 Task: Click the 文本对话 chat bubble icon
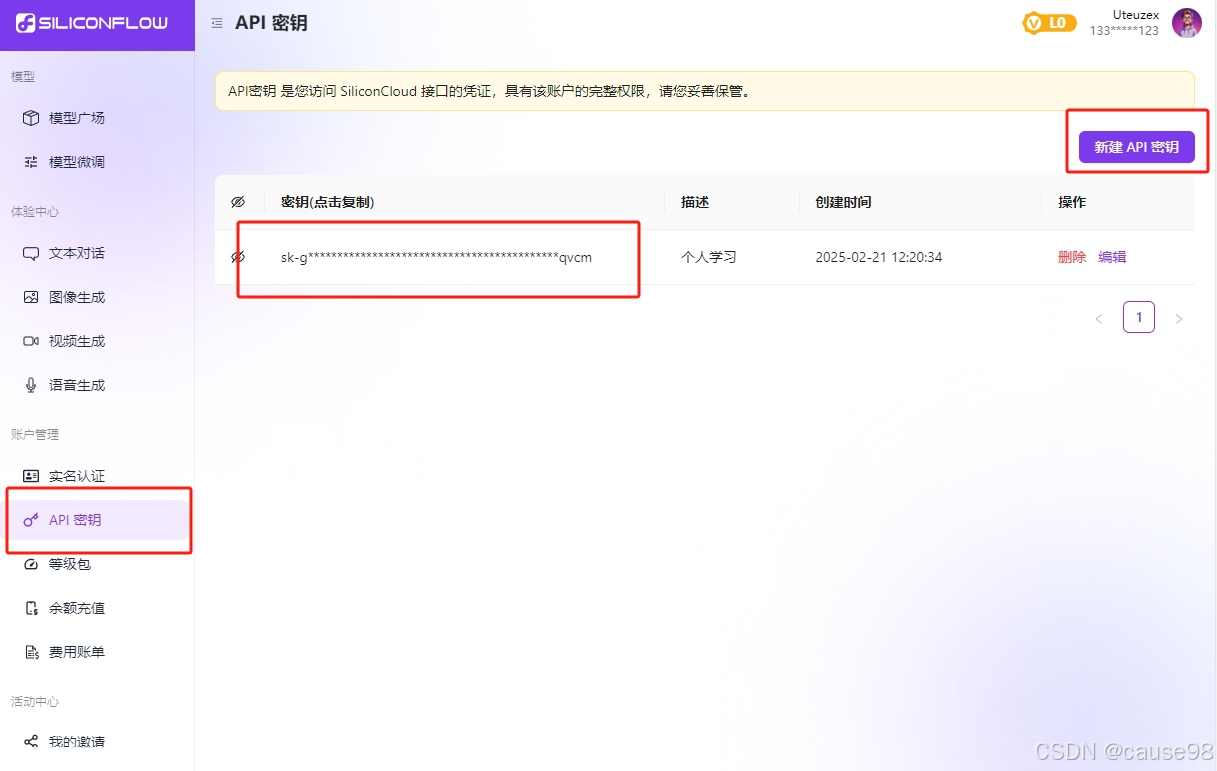pyautogui.click(x=31, y=253)
